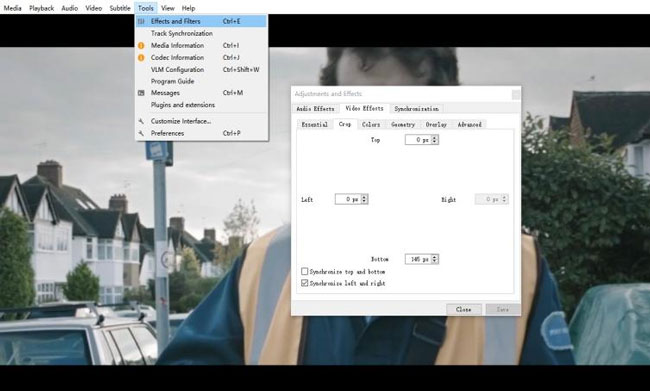Open Plugins and extensions
The width and height of the screenshot is (650, 391).
[x=201, y=105]
